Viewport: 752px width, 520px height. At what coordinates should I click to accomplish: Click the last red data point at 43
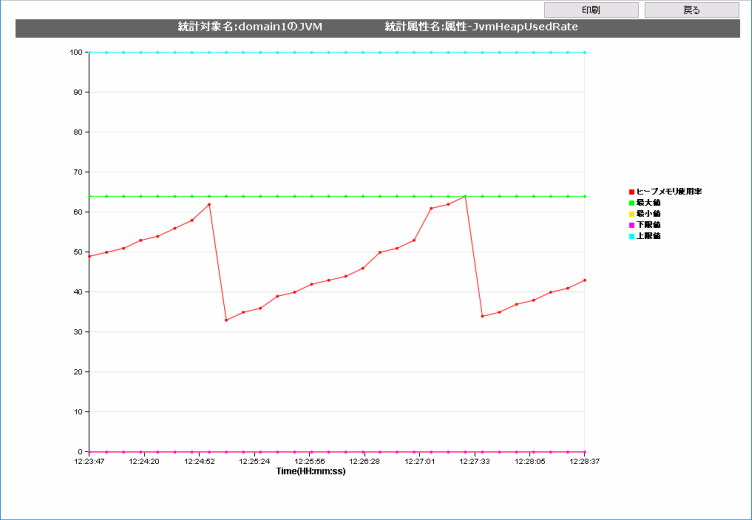click(584, 280)
